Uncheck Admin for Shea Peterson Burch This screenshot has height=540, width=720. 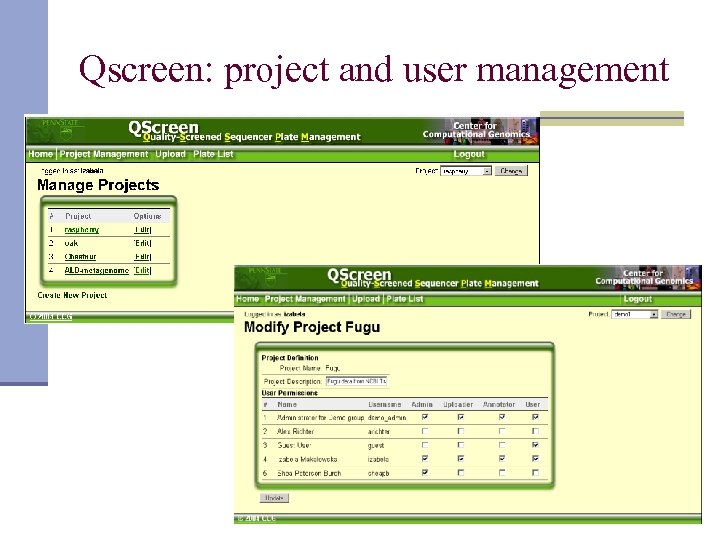425,472
